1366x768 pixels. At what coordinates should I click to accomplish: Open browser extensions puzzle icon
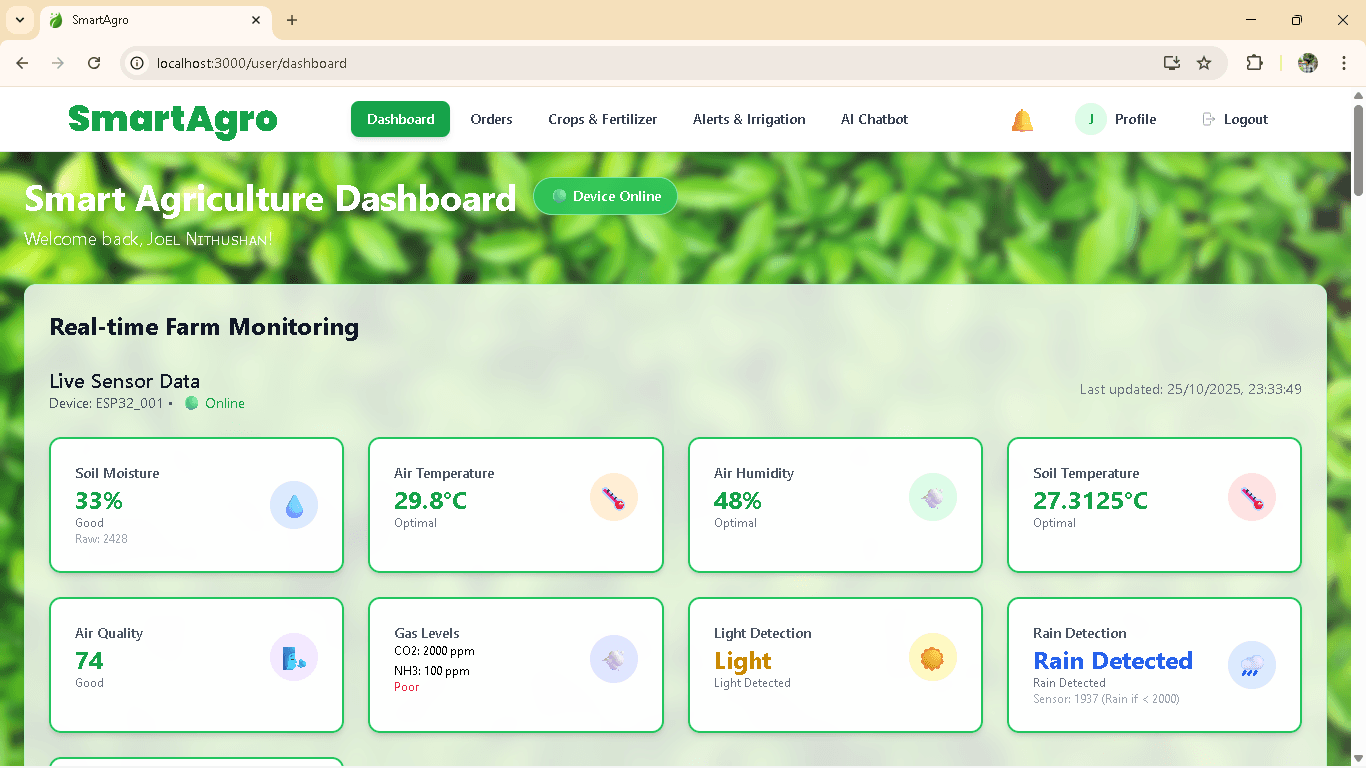click(x=1254, y=62)
